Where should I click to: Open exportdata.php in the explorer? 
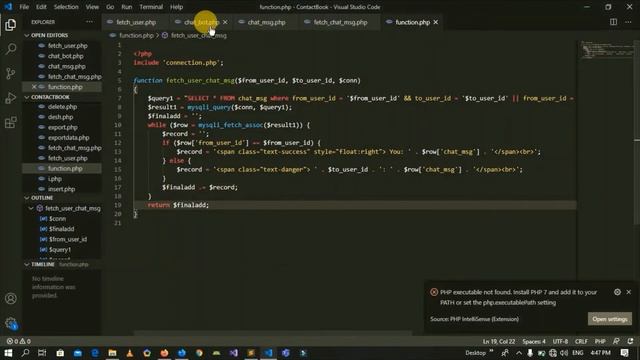[69, 138]
